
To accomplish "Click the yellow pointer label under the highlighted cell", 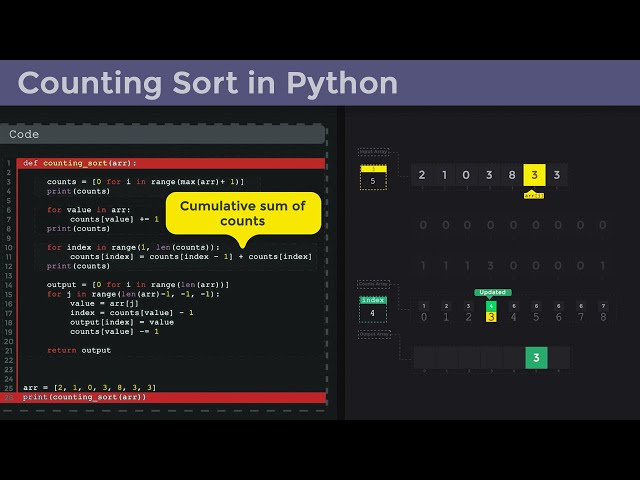I will [534, 196].
